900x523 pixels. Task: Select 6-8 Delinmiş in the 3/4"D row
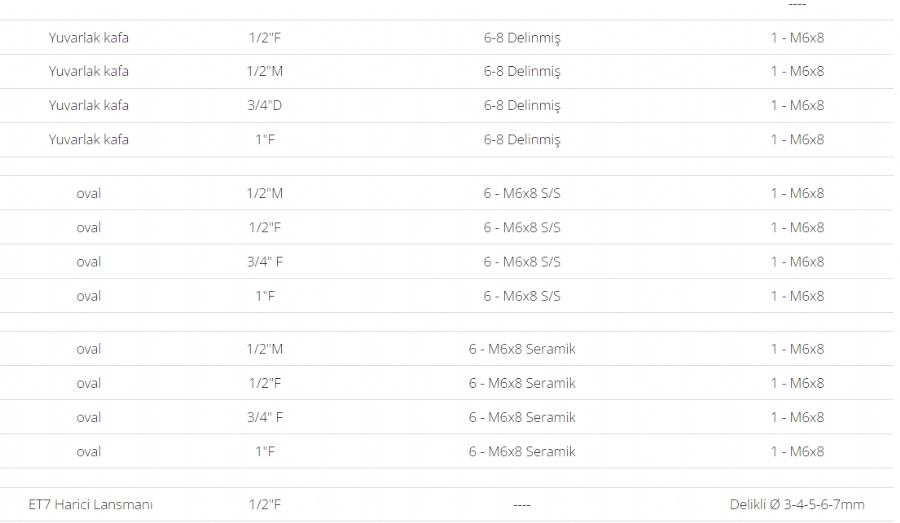[522, 105]
